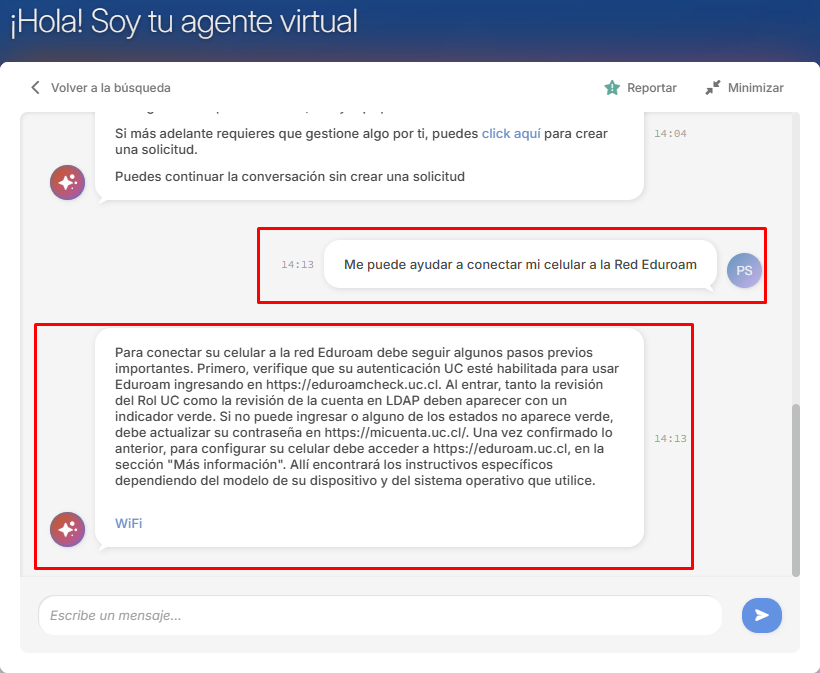
Task: Open the WiFi link in the Eduroam reply
Action: [x=128, y=523]
